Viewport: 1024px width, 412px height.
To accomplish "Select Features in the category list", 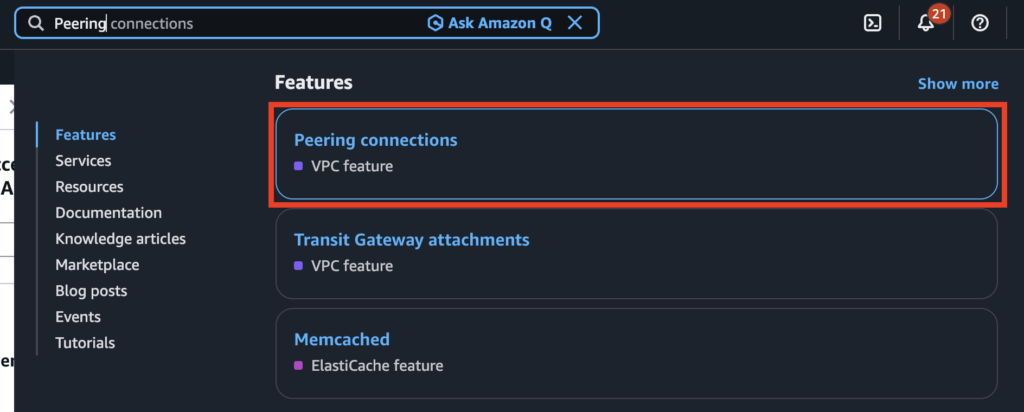I will [x=85, y=135].
